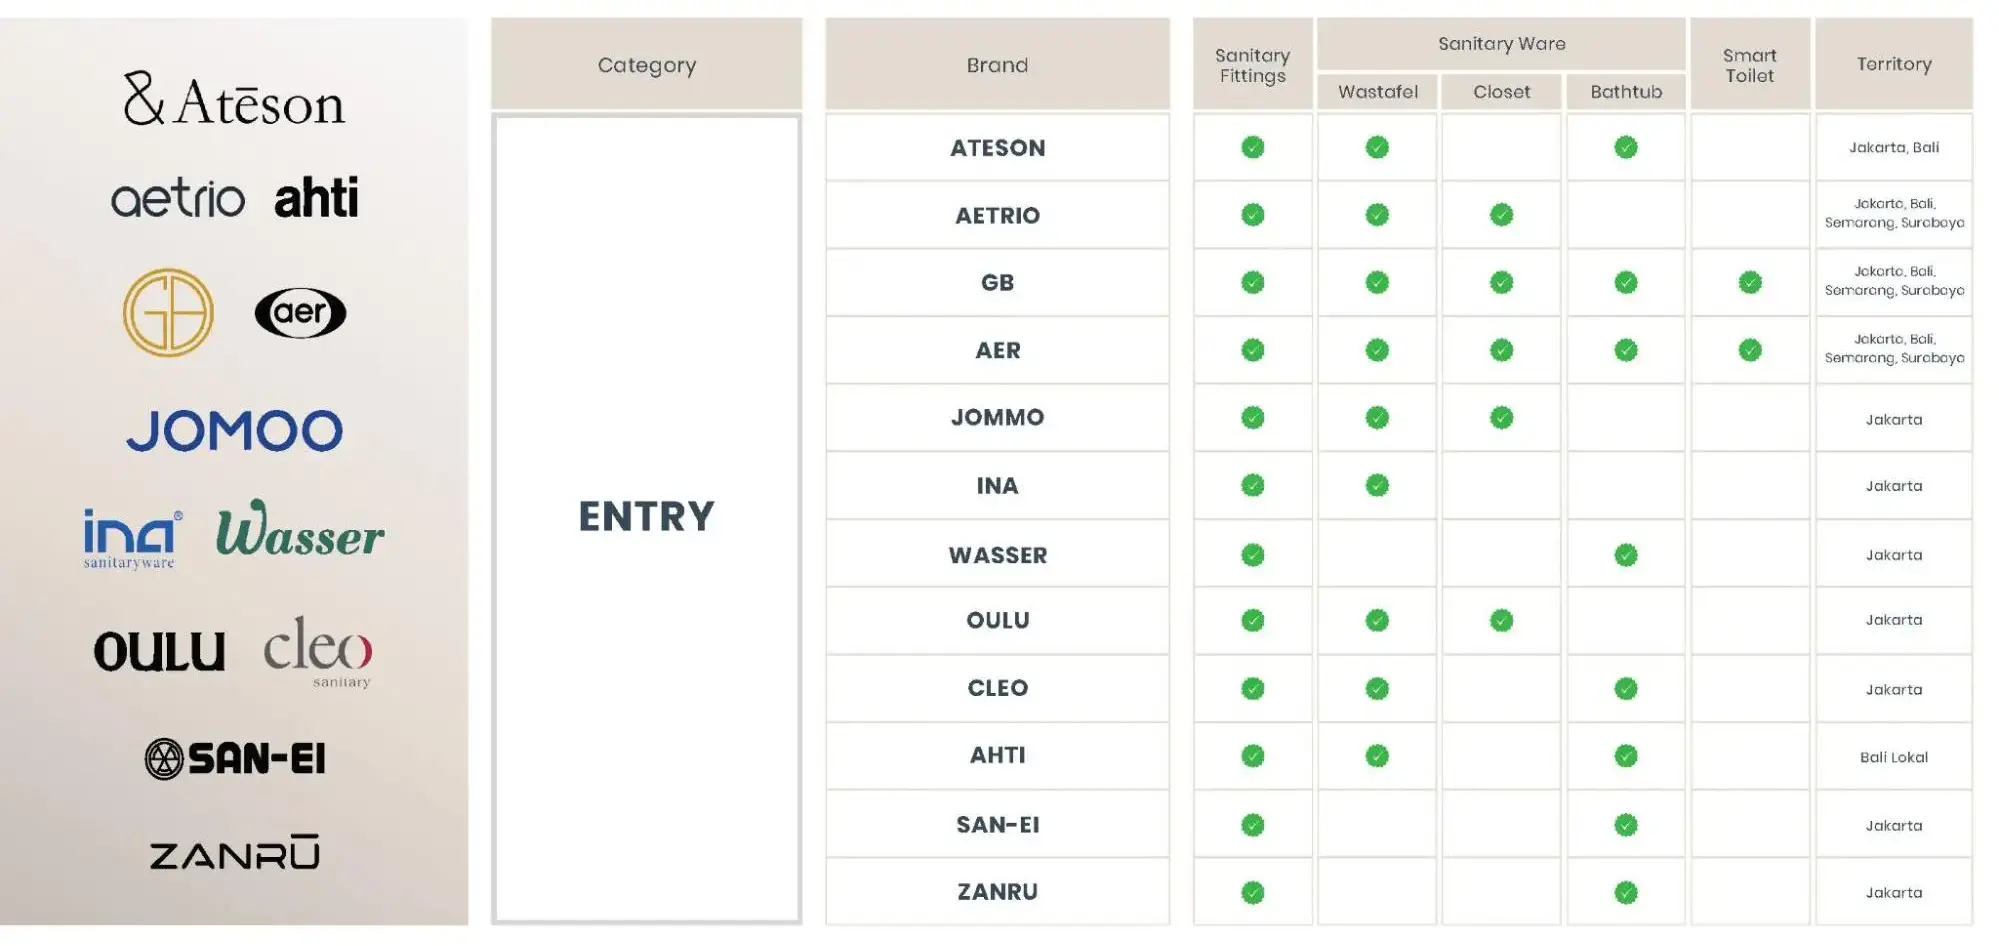
Task: Open the blue JOMOO logo
Action: 235,431
